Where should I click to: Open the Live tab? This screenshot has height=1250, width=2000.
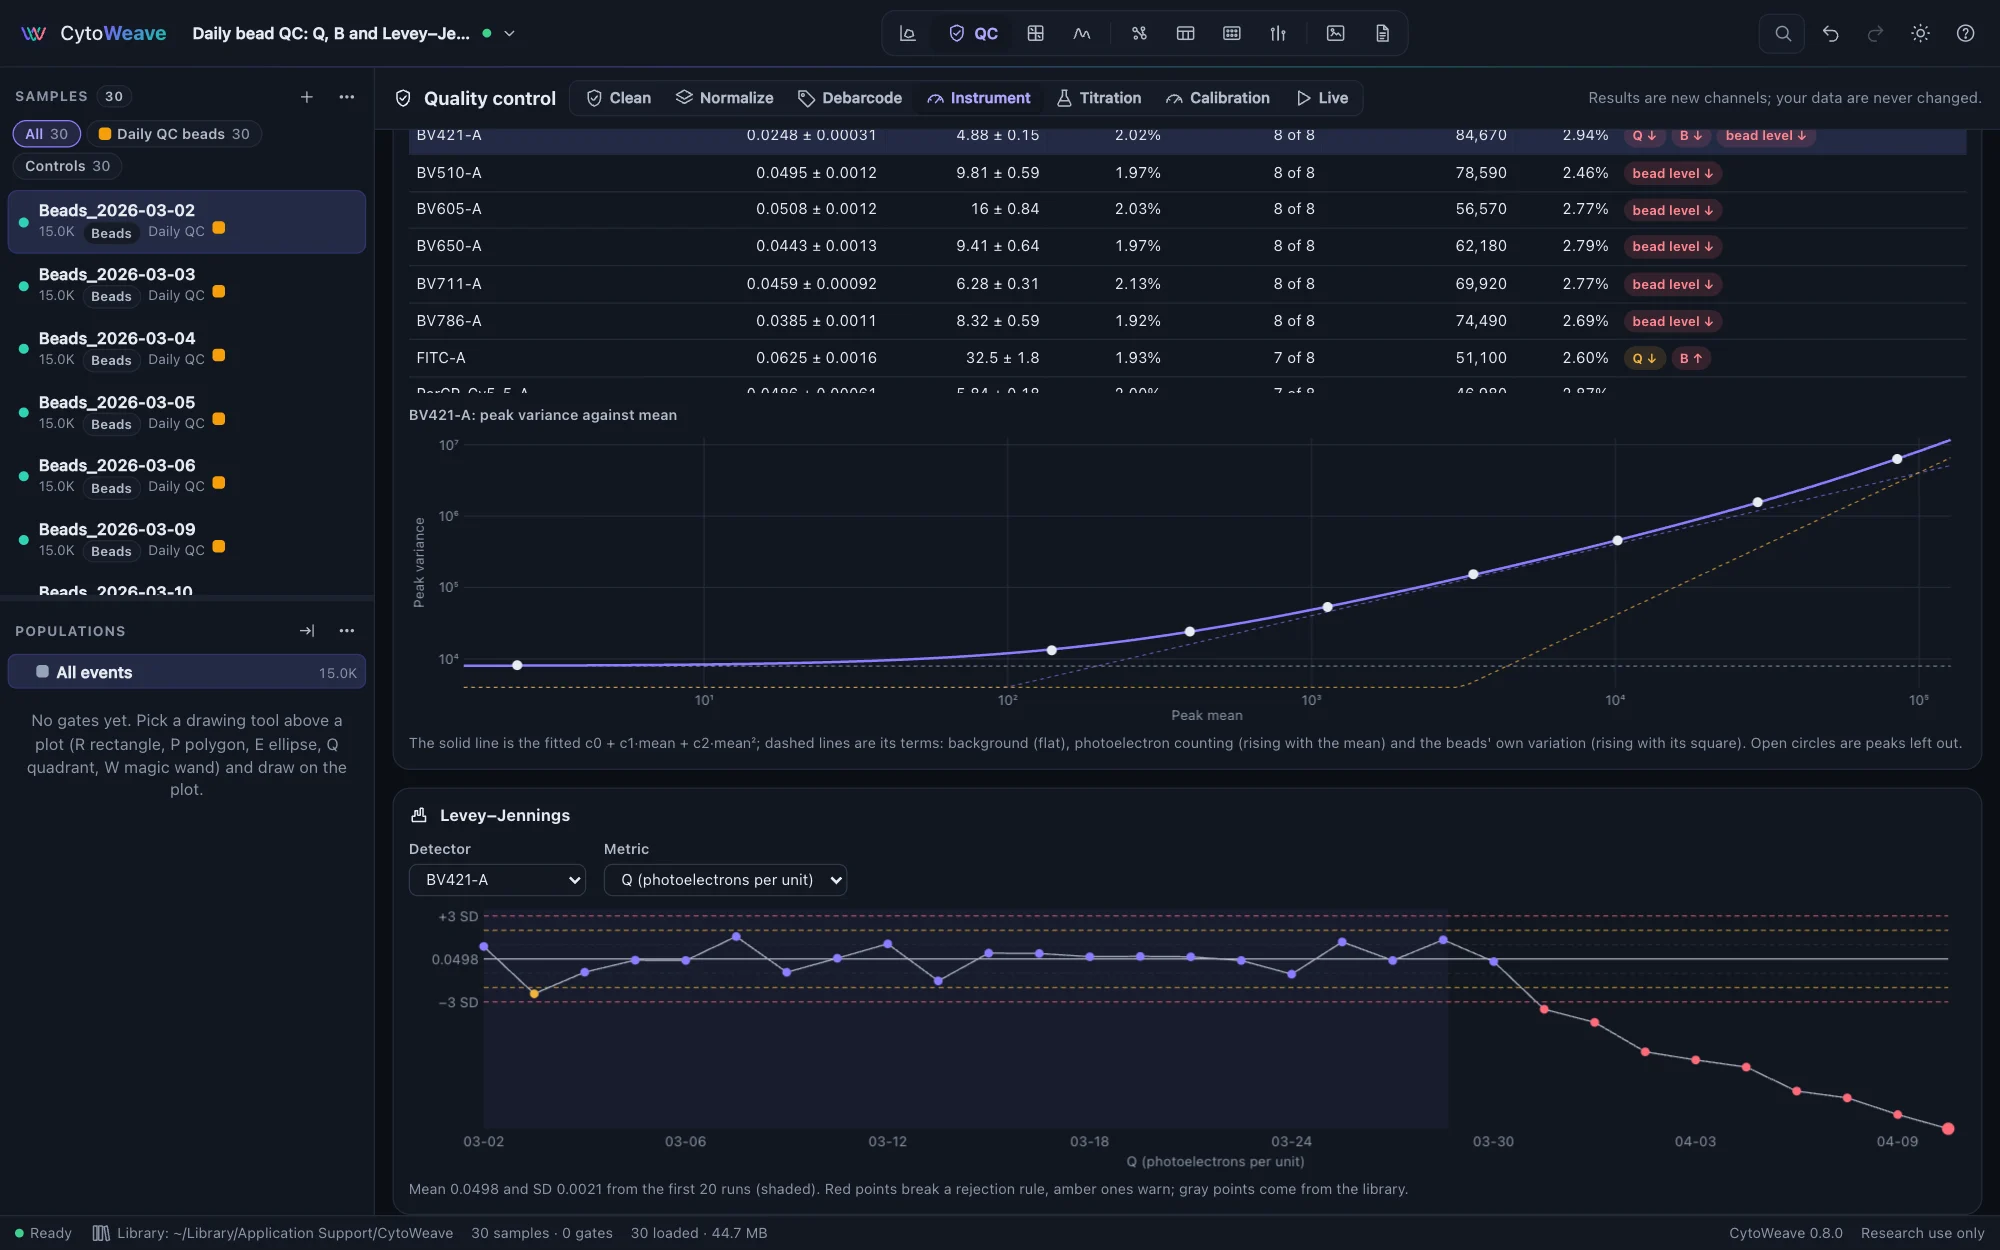click(x=1323, y=98)
